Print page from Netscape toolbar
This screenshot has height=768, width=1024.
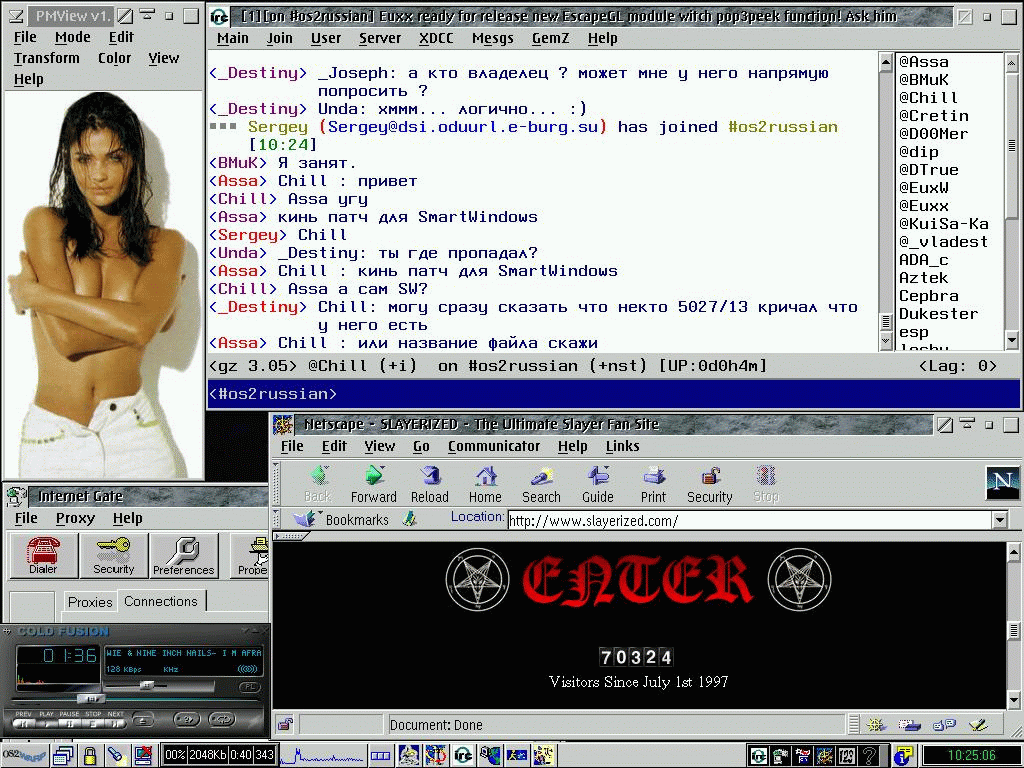653,484
